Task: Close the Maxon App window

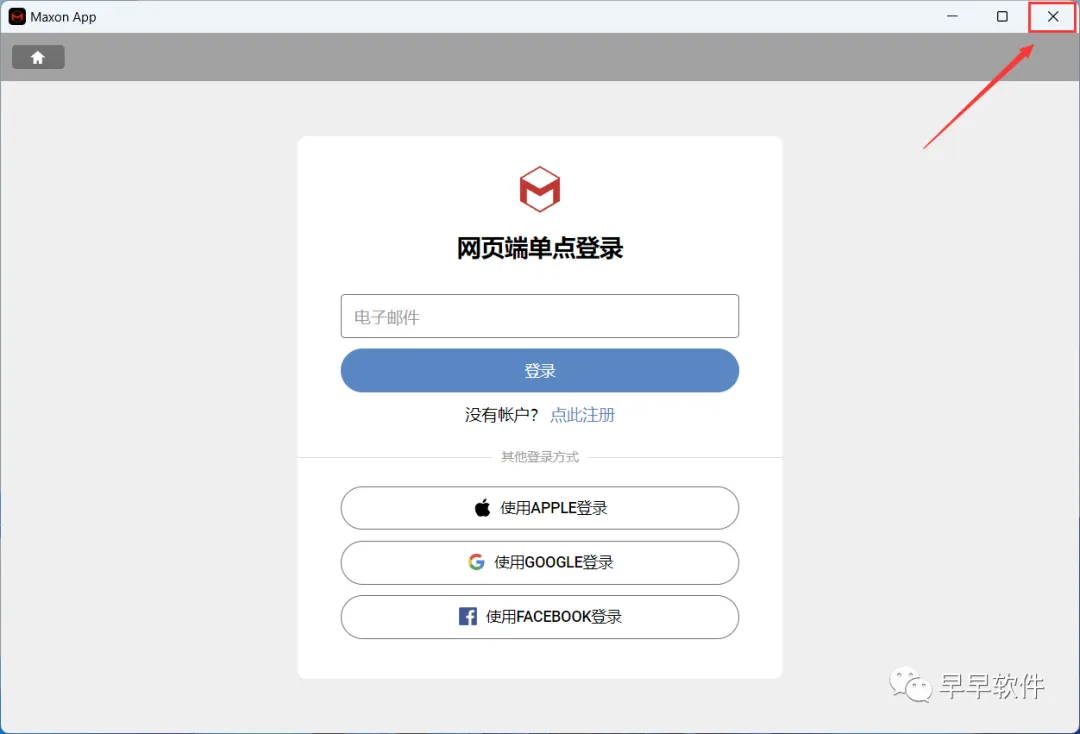Action: coord(1052,17)
